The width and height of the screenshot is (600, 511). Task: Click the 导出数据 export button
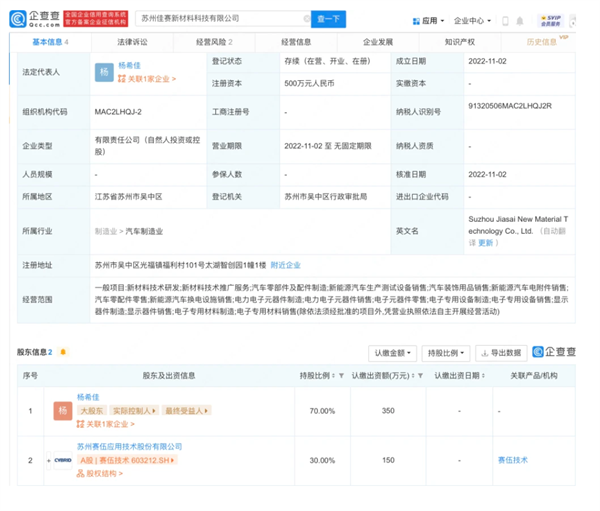(x=501, y=353)
